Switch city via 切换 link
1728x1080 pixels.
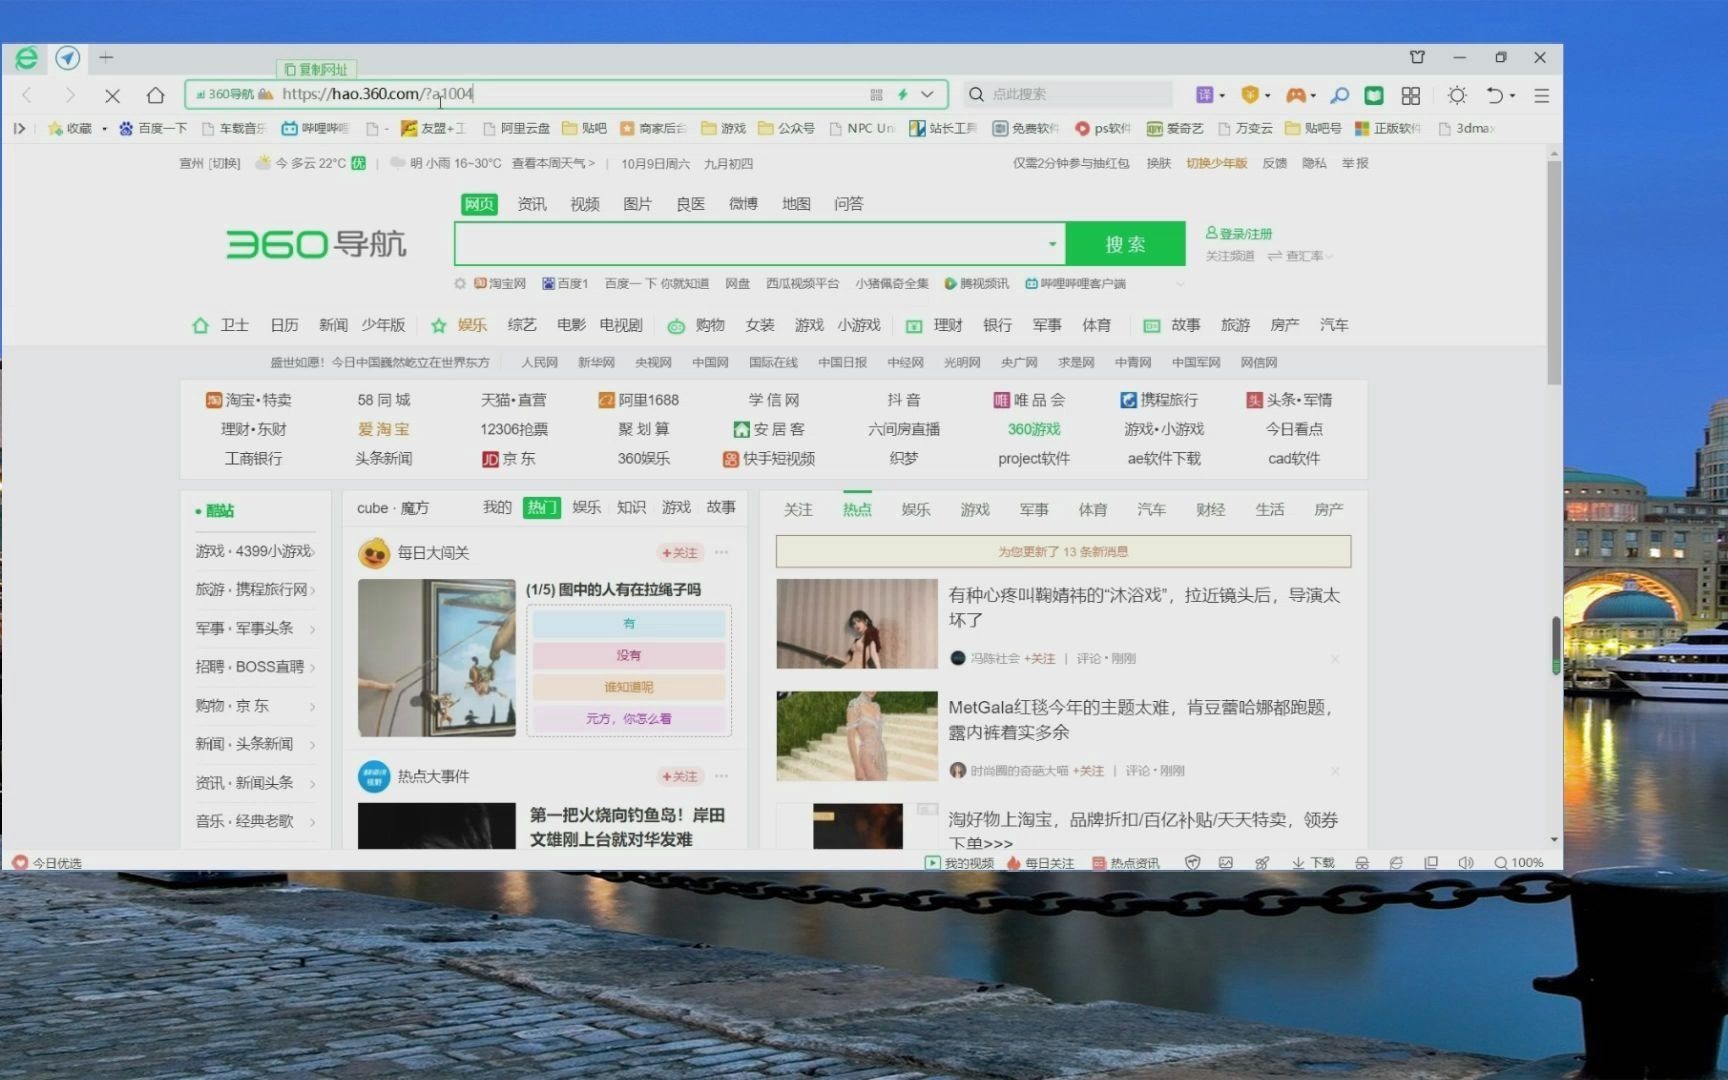click(225, 163)
